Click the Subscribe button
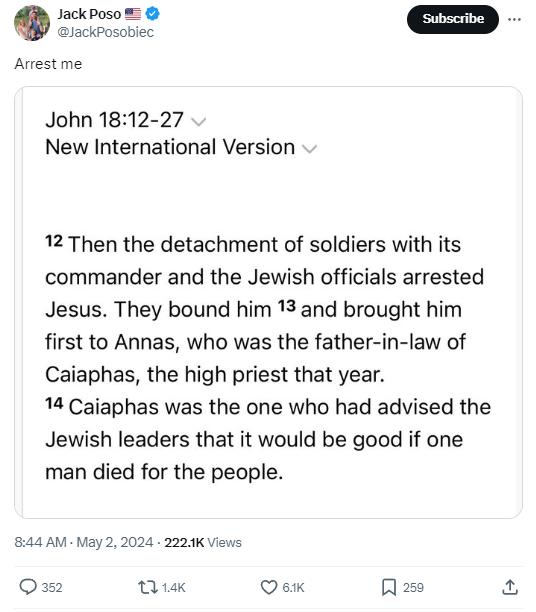 click(x=452, y=19)
